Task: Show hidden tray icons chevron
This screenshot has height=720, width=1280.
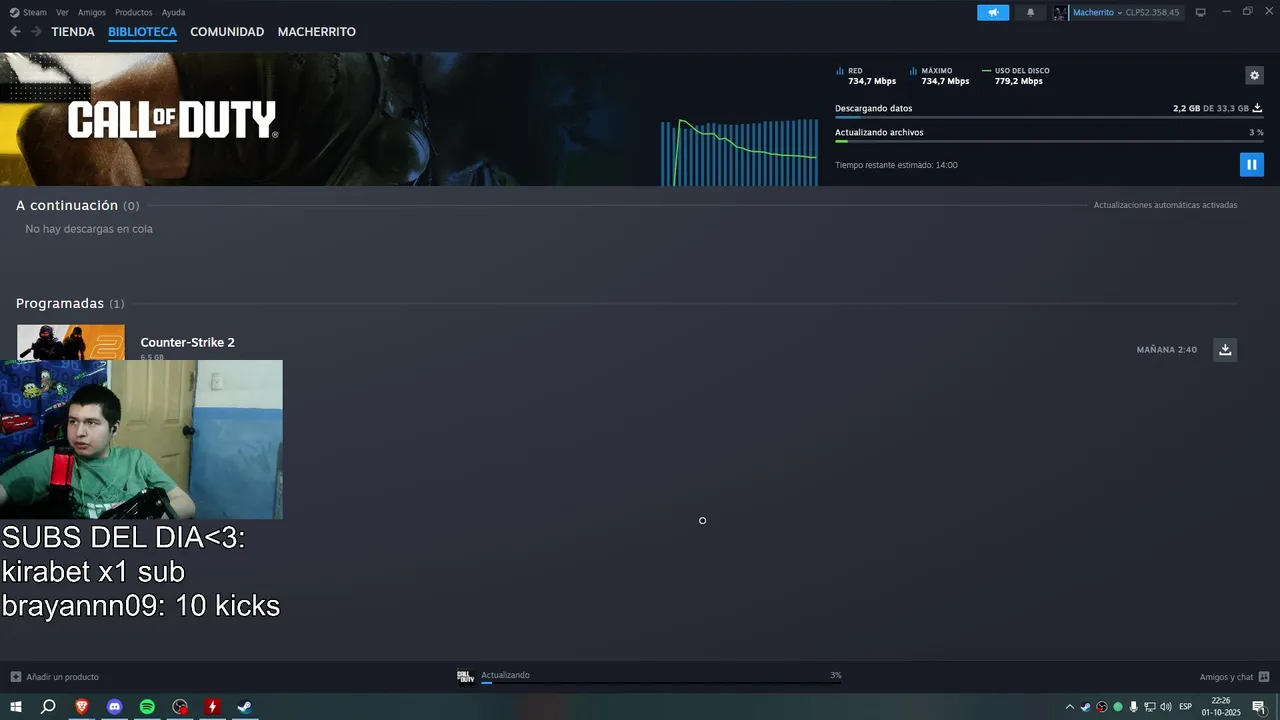Action: (1069, 707)
